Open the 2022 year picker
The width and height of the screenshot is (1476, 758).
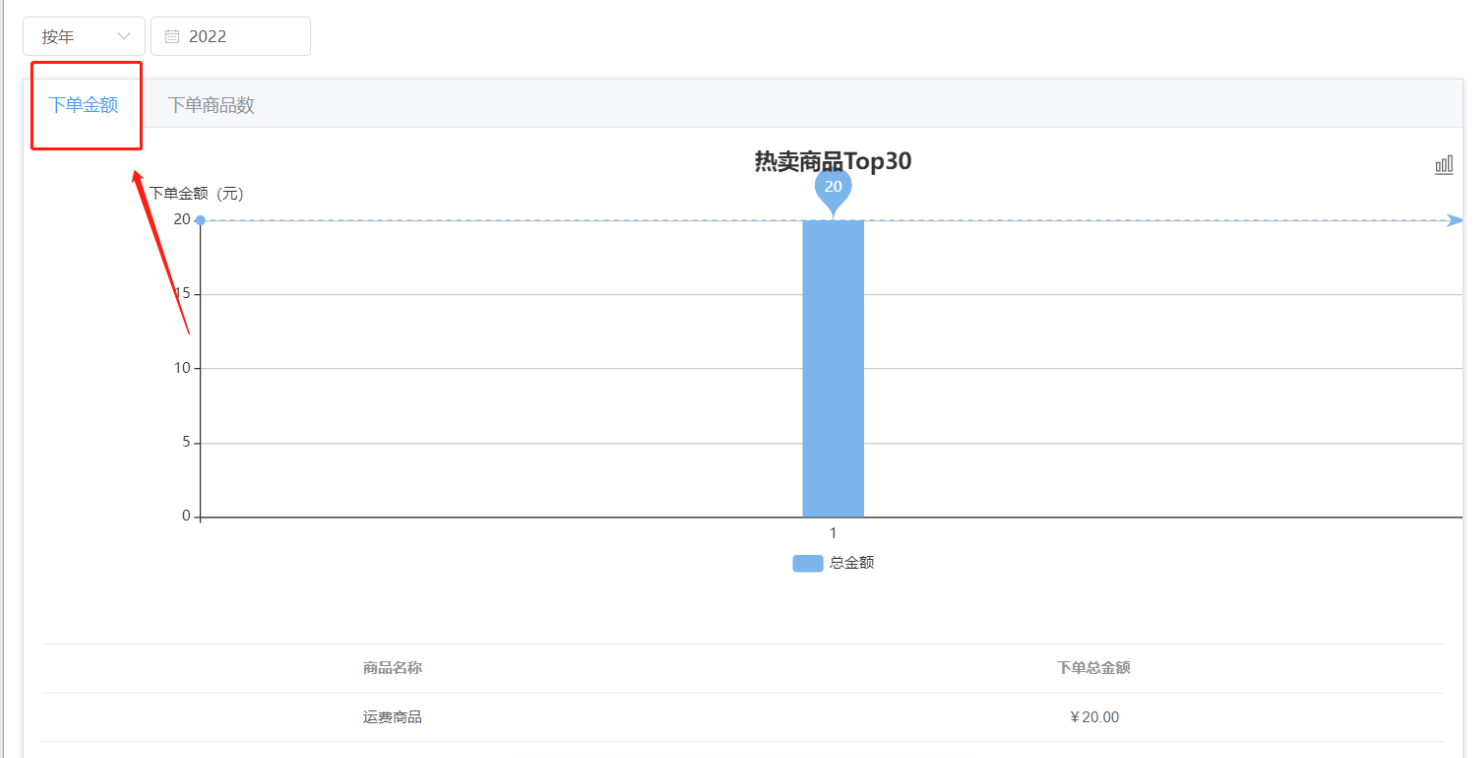(x=230, y=36)
